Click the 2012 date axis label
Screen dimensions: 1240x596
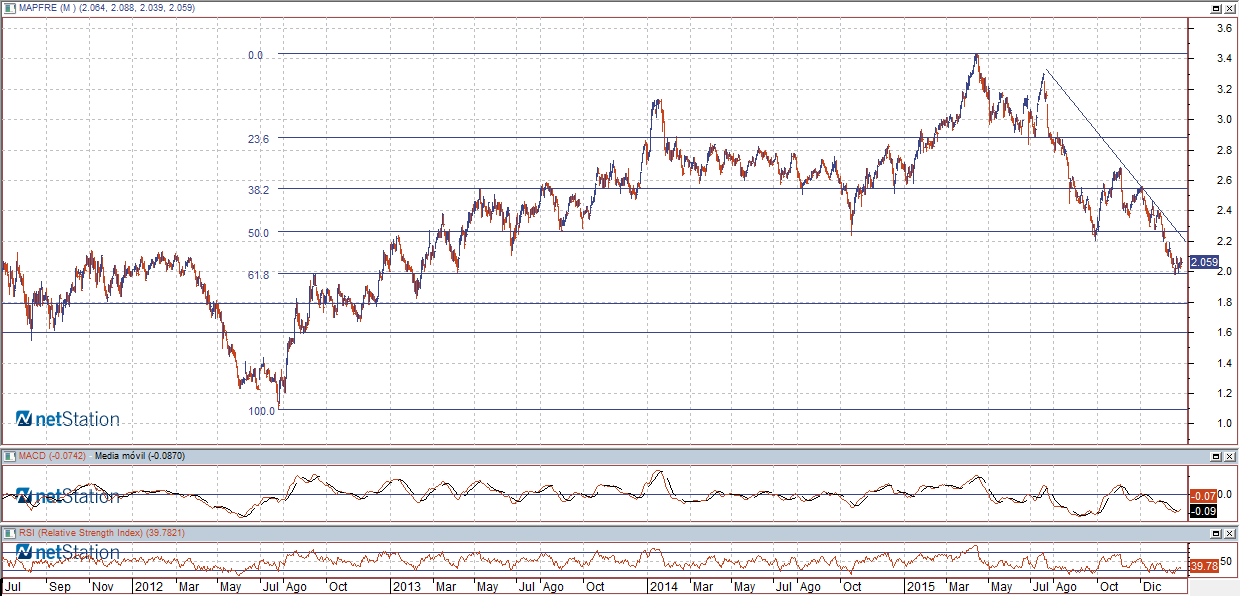(x=147, y=587)
